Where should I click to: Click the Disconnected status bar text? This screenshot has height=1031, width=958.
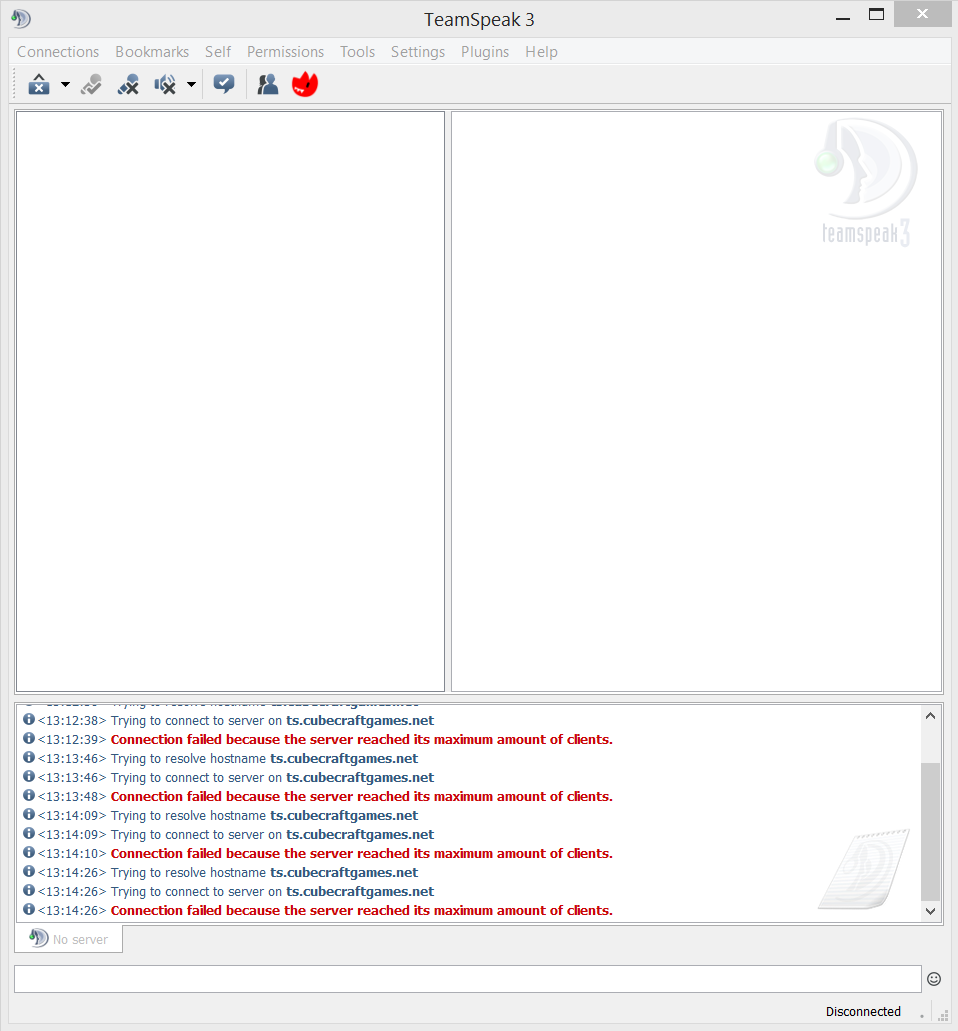(x=863, y=1011)
